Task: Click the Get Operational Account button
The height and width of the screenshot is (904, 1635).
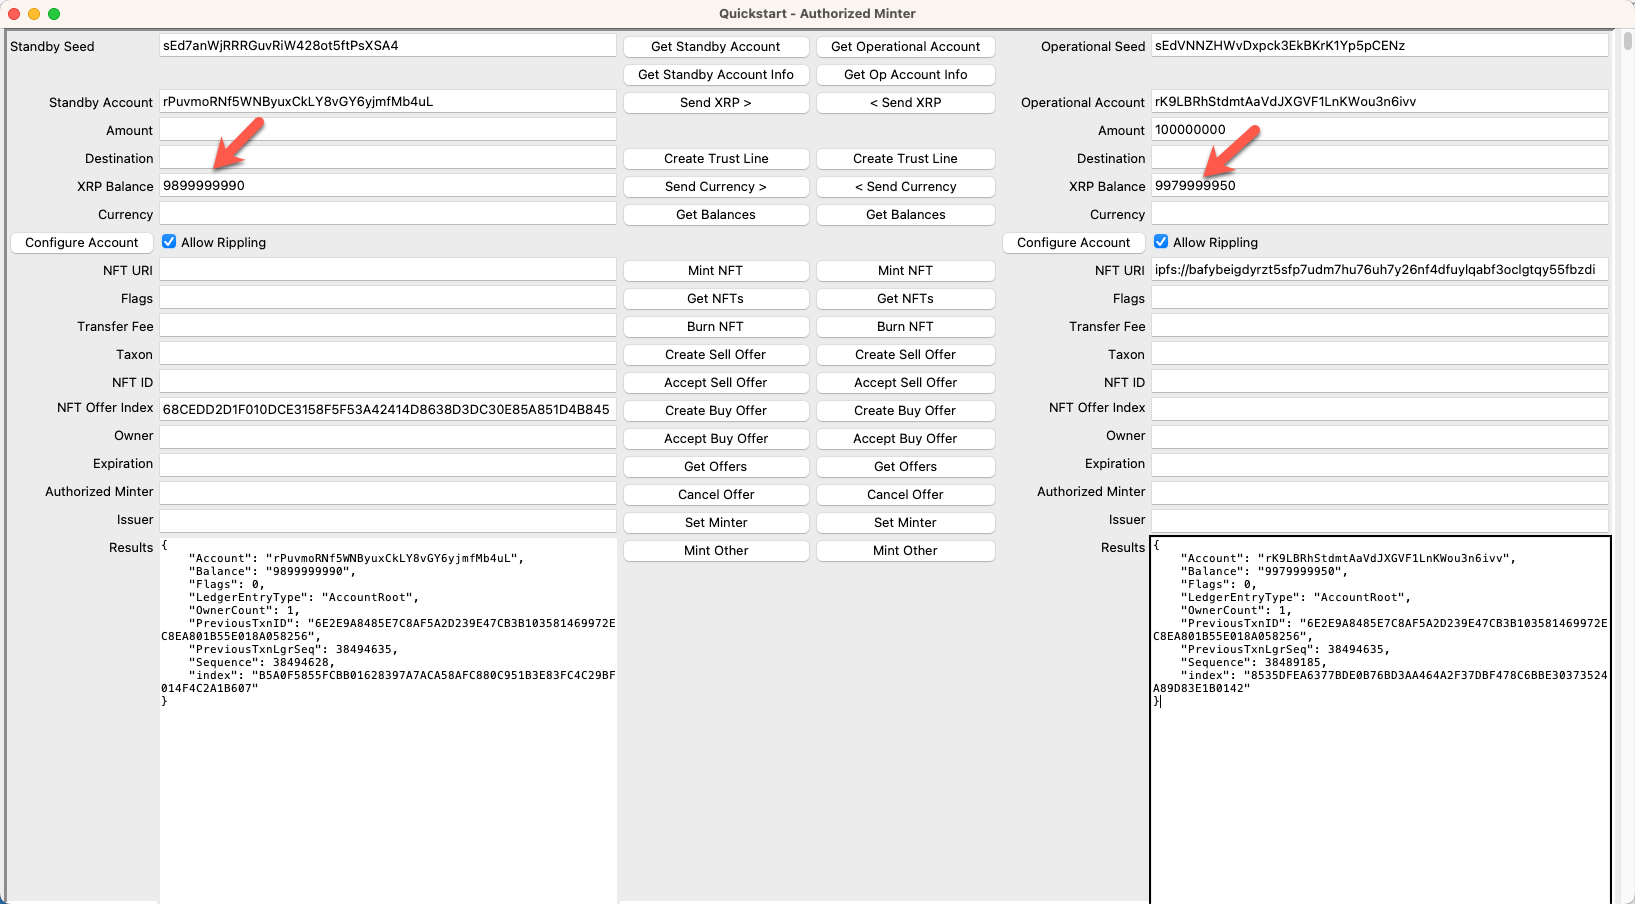Action: (x=905, y=46)
